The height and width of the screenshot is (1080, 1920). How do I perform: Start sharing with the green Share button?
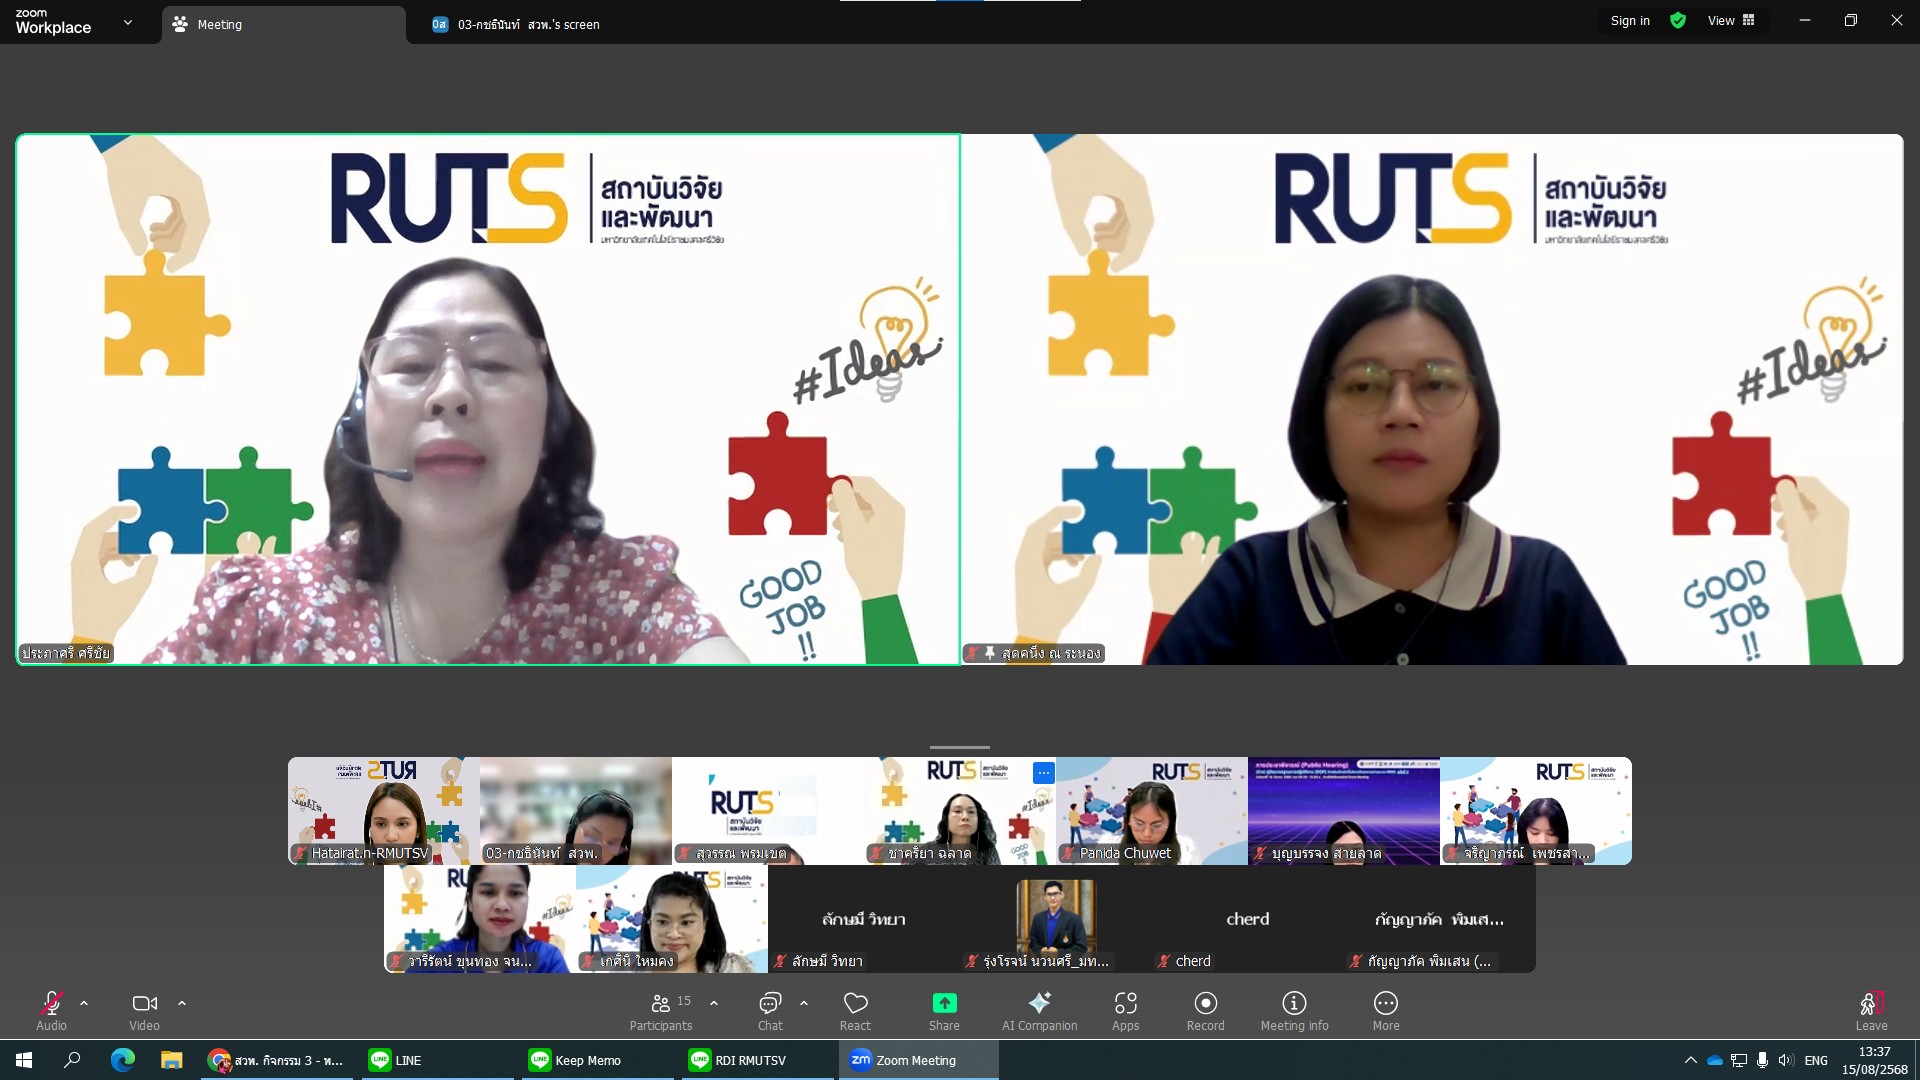(944, 1010)
